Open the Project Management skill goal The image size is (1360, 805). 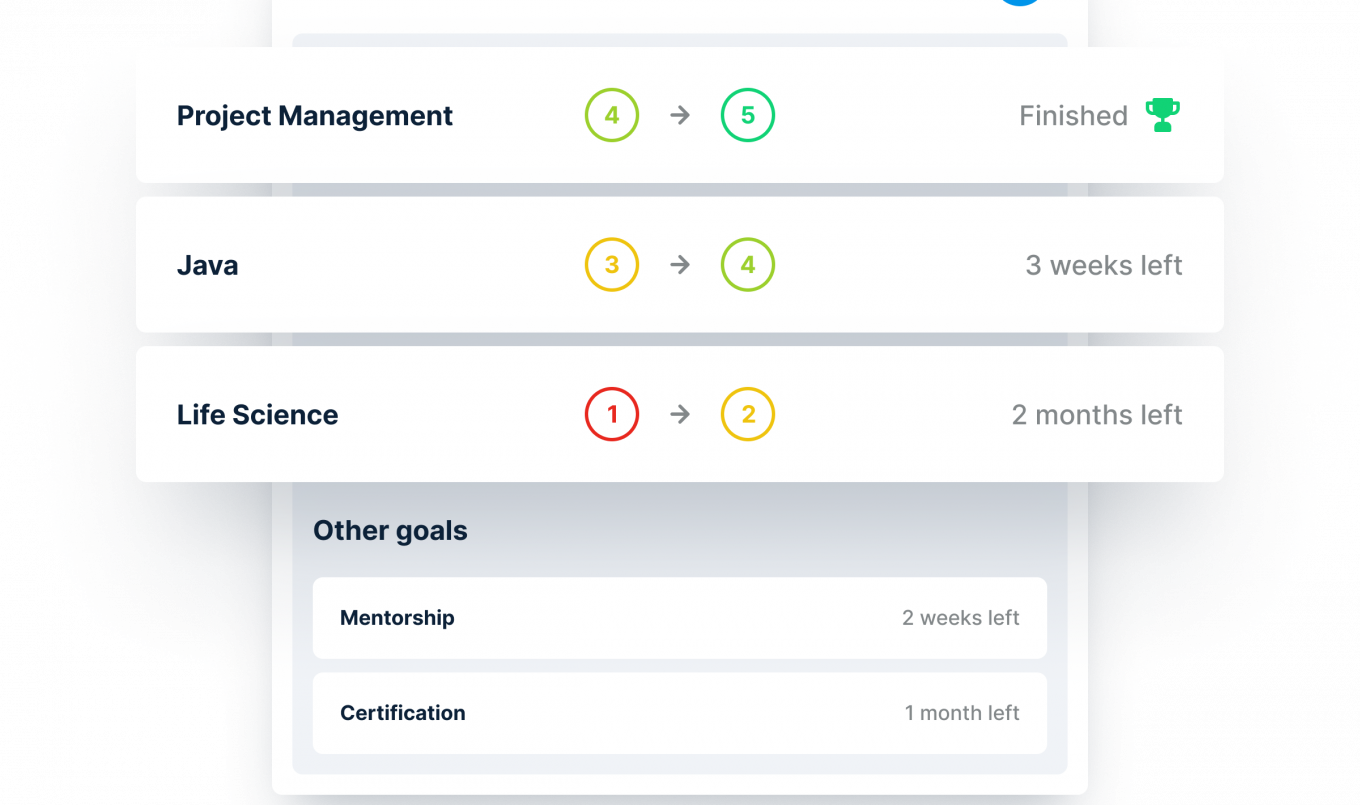315,116
